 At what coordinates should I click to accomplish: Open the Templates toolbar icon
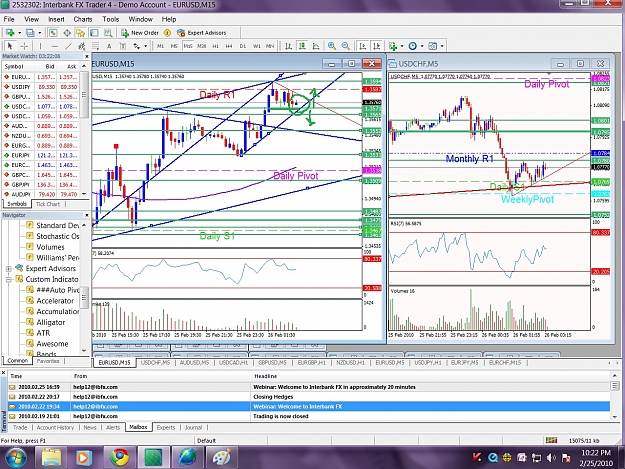coord(432,46)
